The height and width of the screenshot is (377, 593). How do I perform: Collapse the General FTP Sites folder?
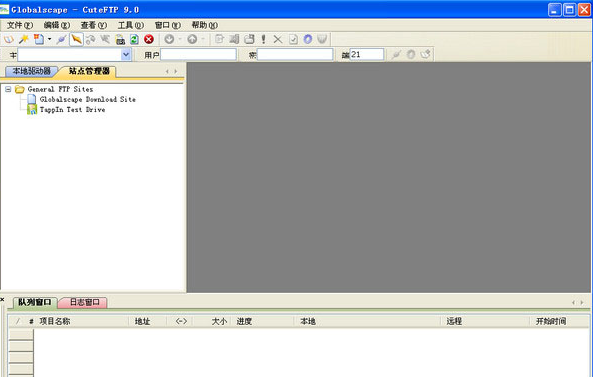[8, 89]
